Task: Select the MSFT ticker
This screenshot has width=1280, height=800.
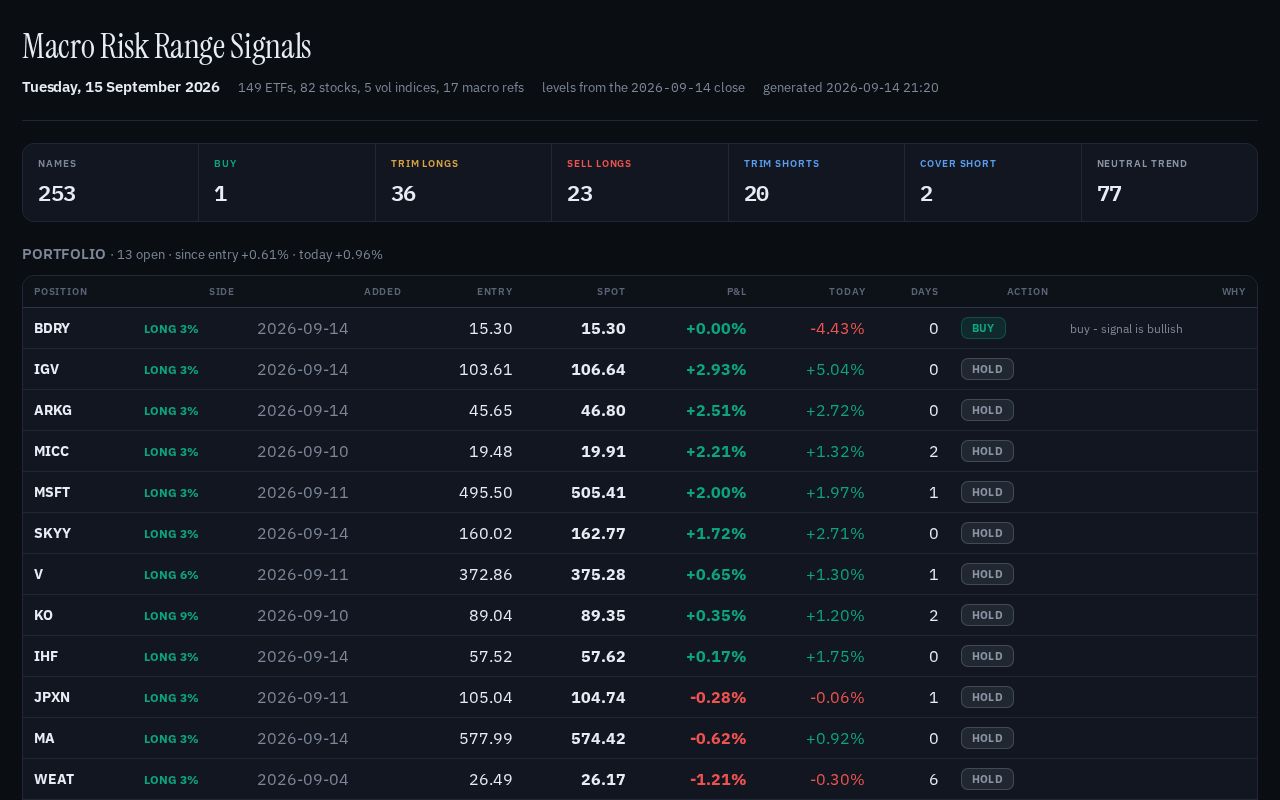Action: pos(52,492)
